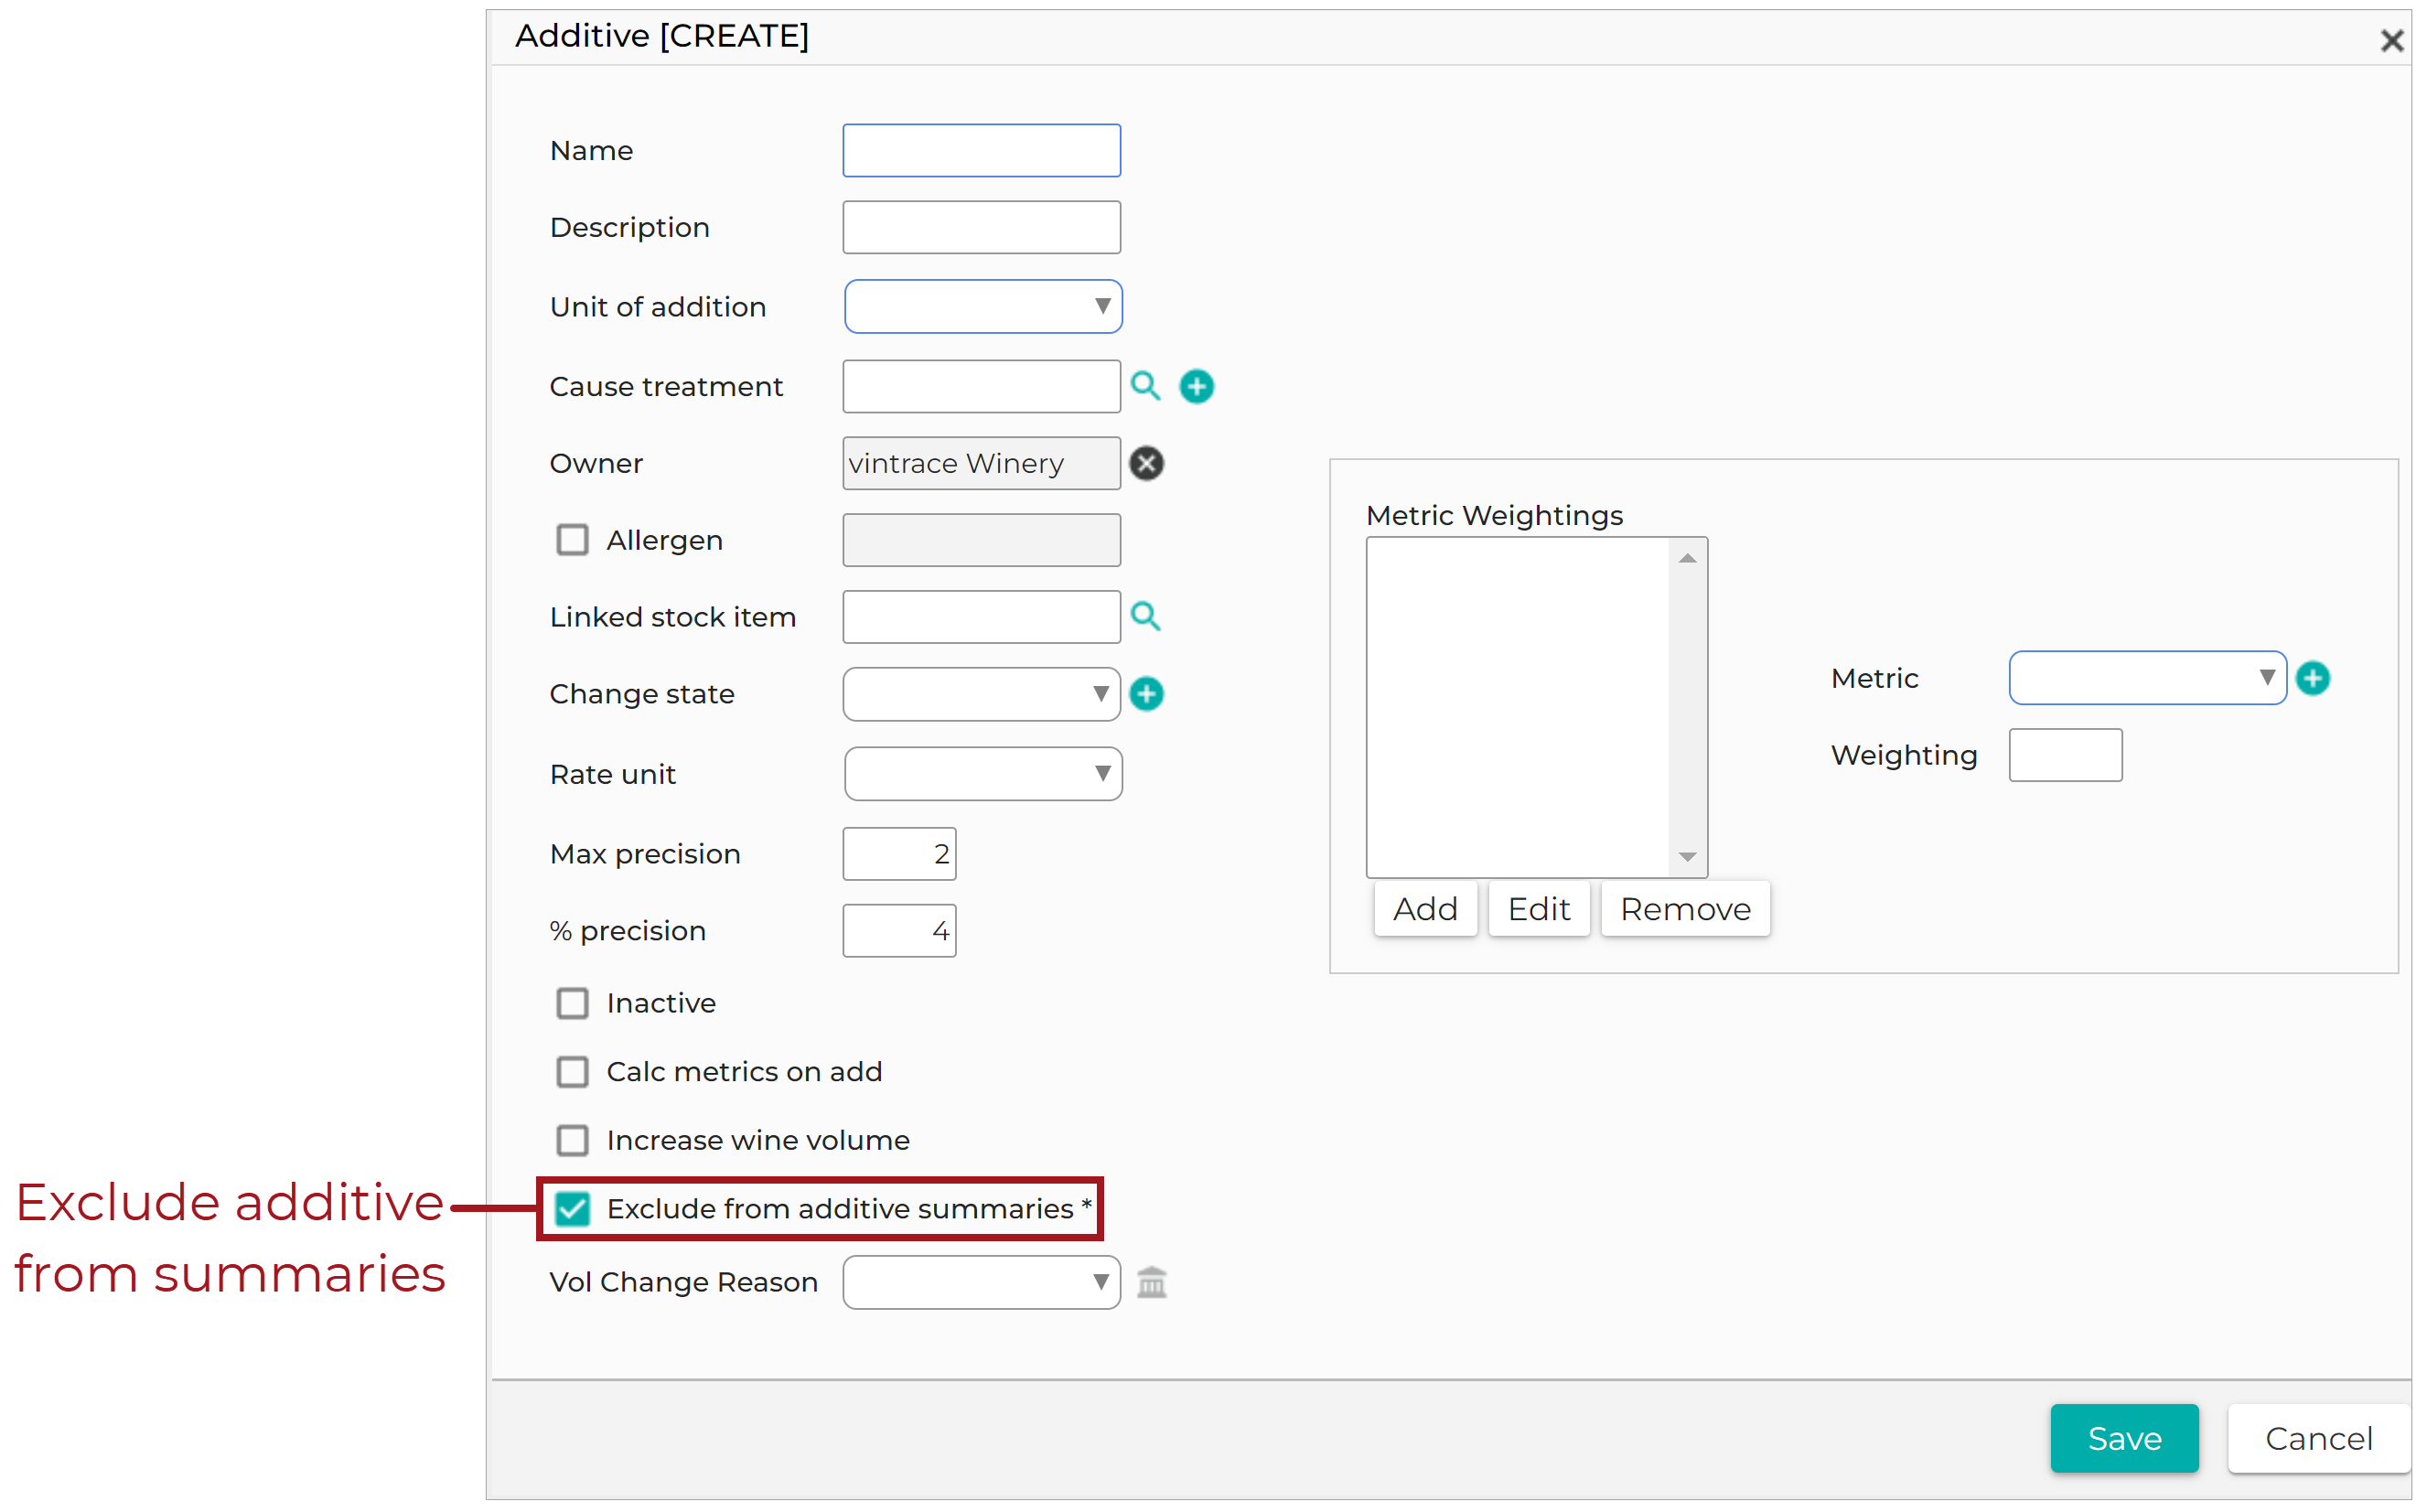Click the Cause treatment text field
2427x1512 pixels.
(x=981, y=386)
